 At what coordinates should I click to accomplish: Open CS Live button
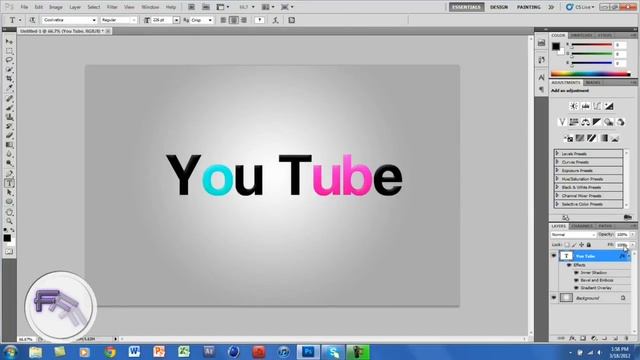581,7
